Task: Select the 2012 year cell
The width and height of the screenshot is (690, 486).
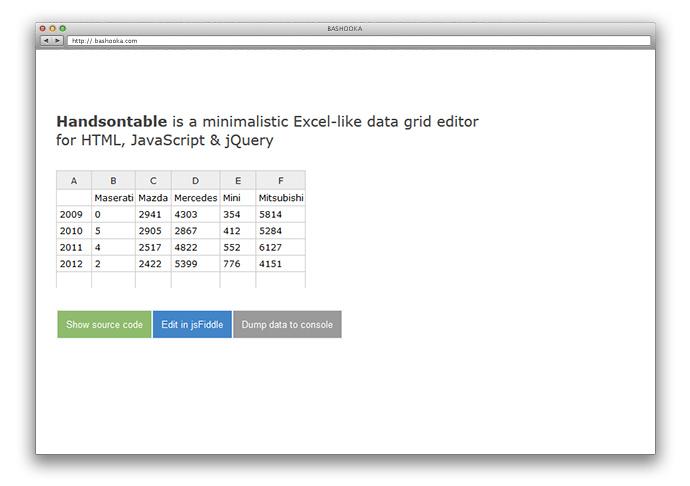Action: 74,264
